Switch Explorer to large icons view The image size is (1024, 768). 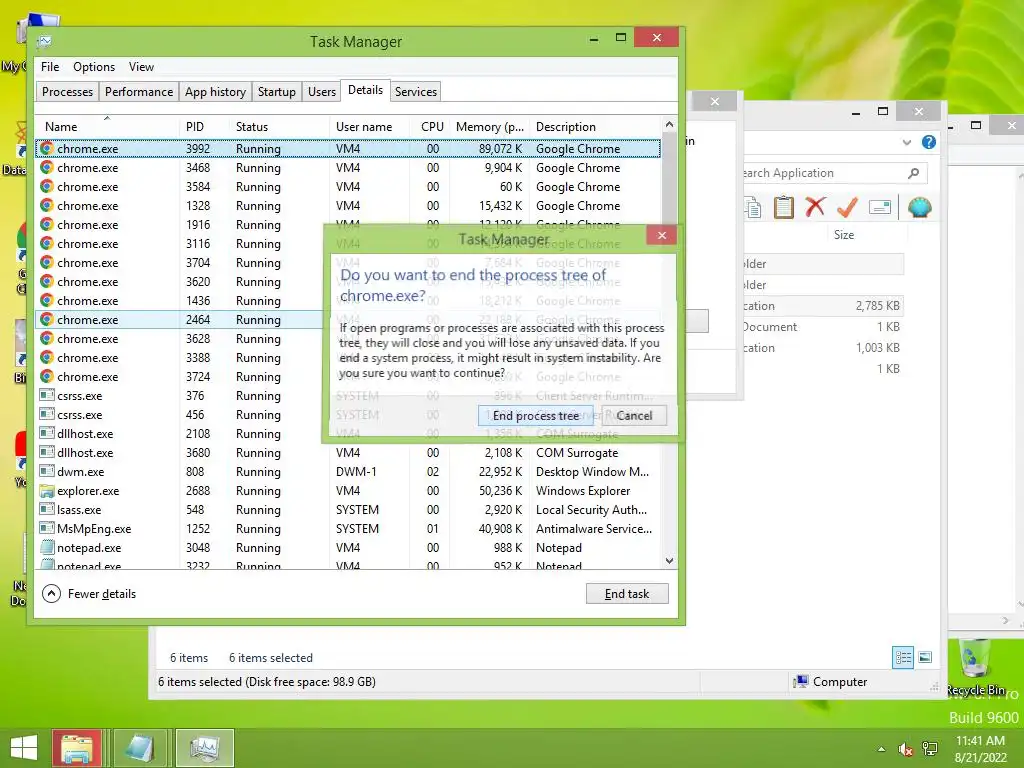(925, 658)
